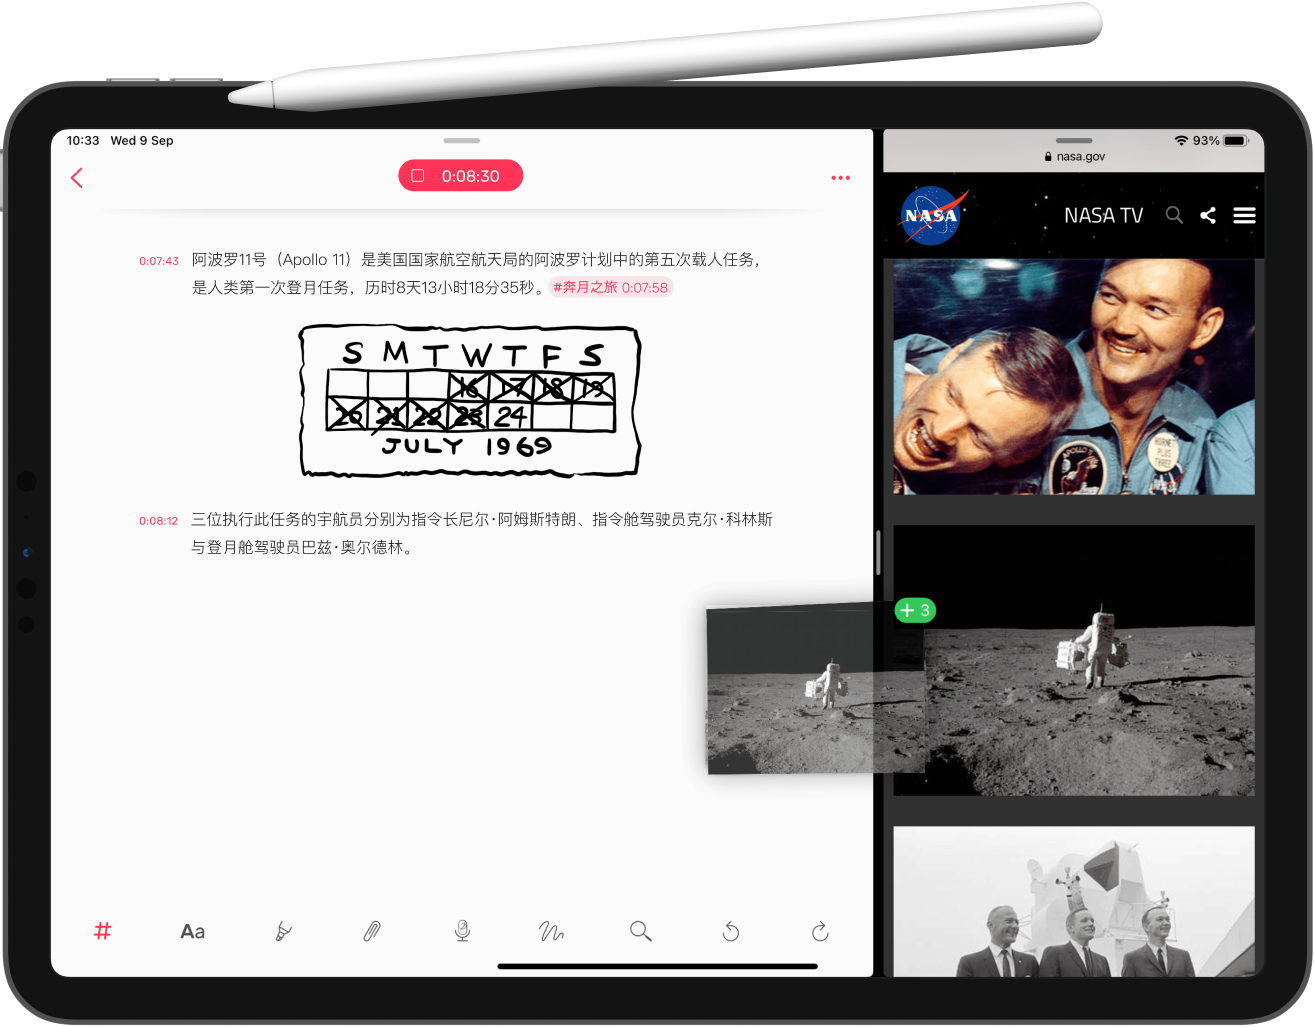Select the red hashtag topic tool

(x=102, y=931)
